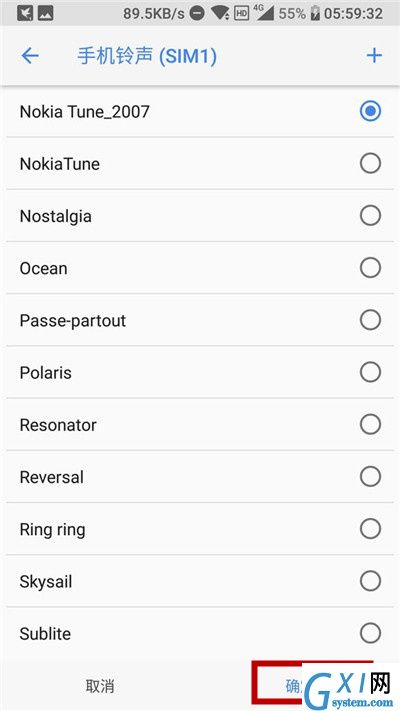The image size is (400, 711).
Task: Tap the Resonator ringtone label
Action: 58,425
